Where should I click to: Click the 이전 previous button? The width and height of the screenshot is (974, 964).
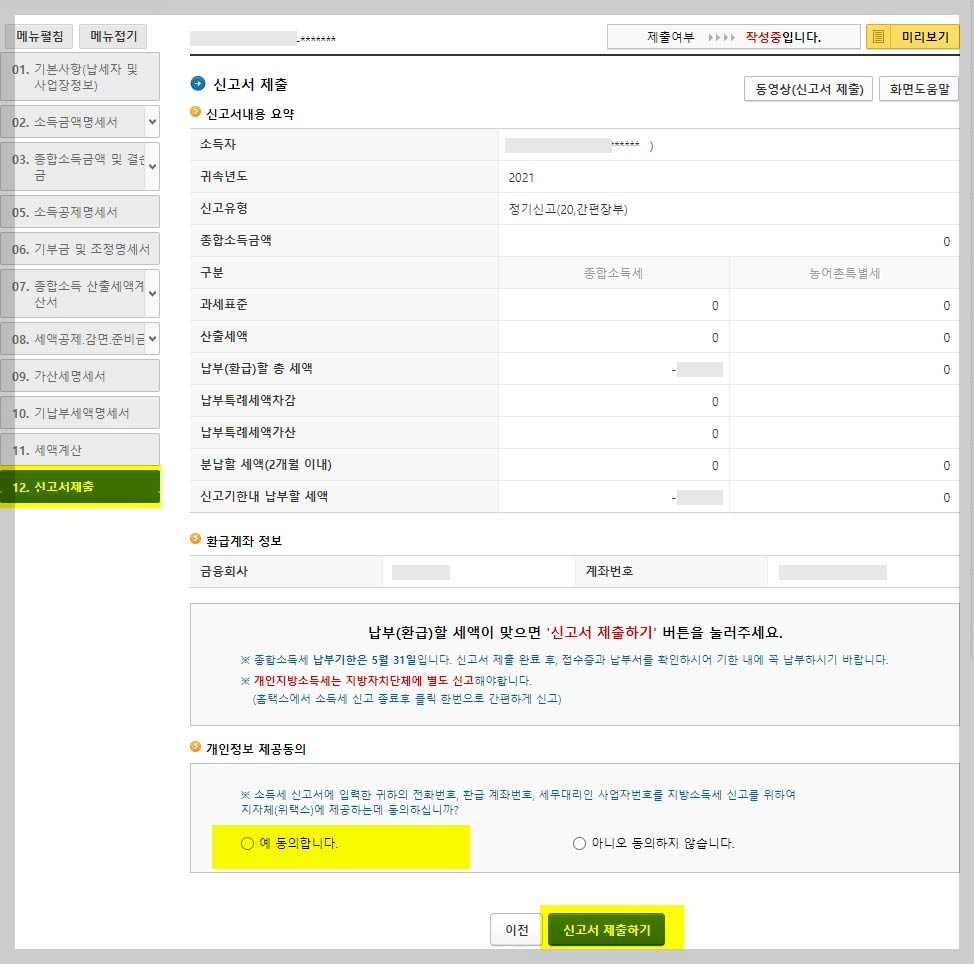coord(515,928)
